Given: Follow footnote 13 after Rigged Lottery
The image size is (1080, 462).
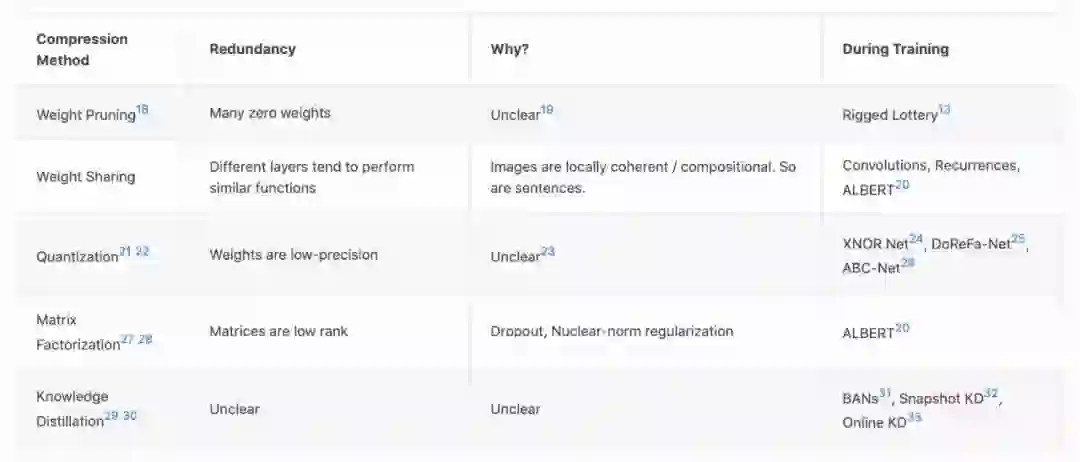Looking at the screenshot, I should click(x=944, y=110).
